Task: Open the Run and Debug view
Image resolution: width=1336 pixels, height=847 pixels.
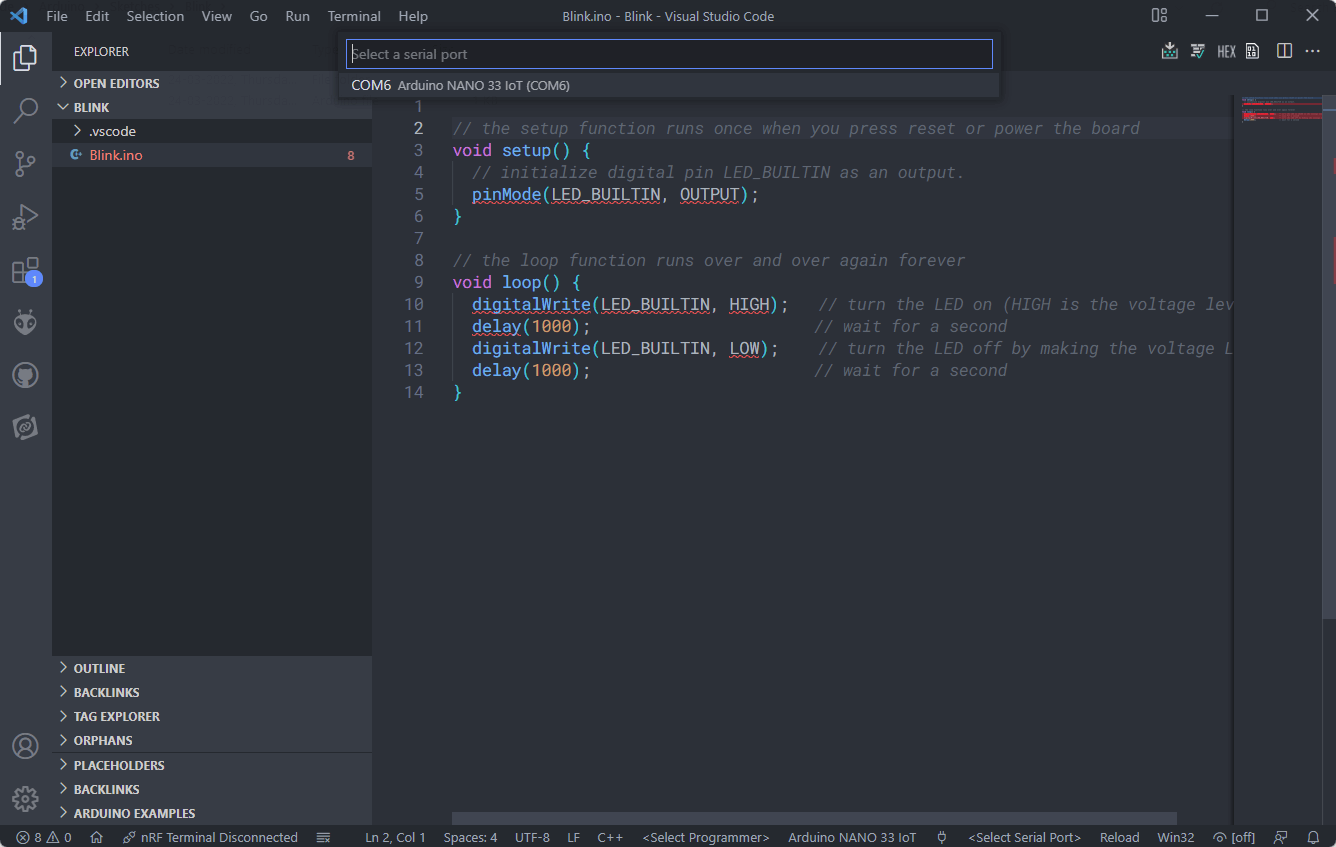Action: [x=25, y=217]
